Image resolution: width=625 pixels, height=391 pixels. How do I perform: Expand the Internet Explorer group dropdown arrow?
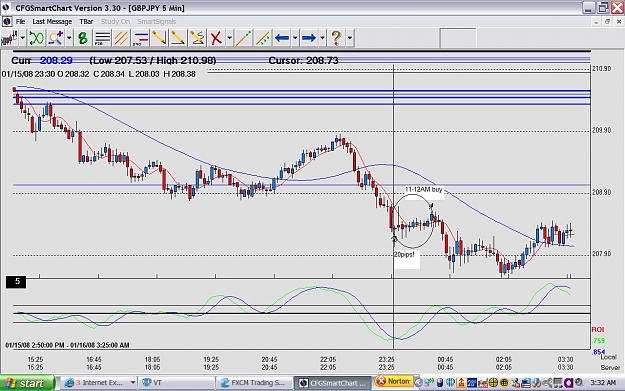[133, 383]
